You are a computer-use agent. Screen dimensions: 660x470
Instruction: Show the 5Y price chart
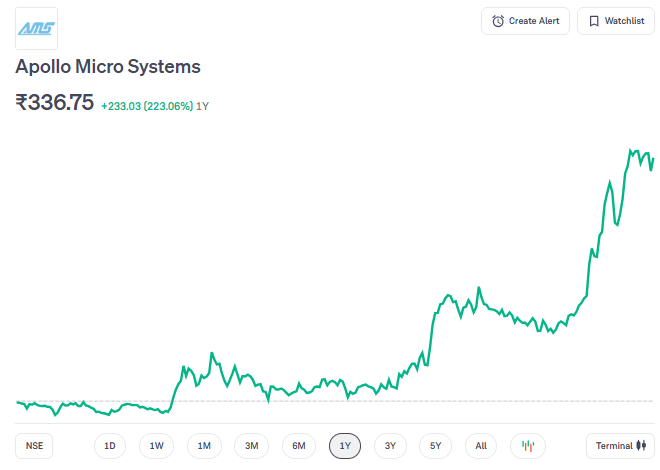tap(435, 446)
